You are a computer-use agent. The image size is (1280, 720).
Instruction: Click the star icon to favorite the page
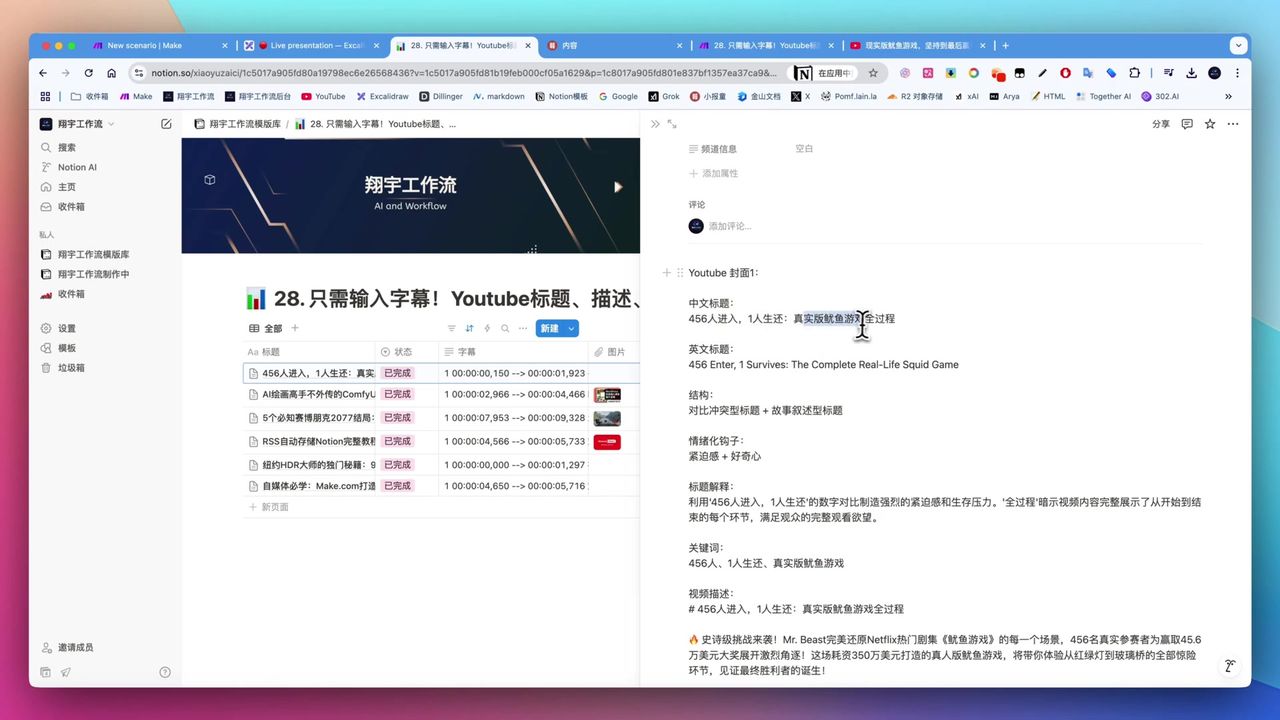[x=1210, y=123]
